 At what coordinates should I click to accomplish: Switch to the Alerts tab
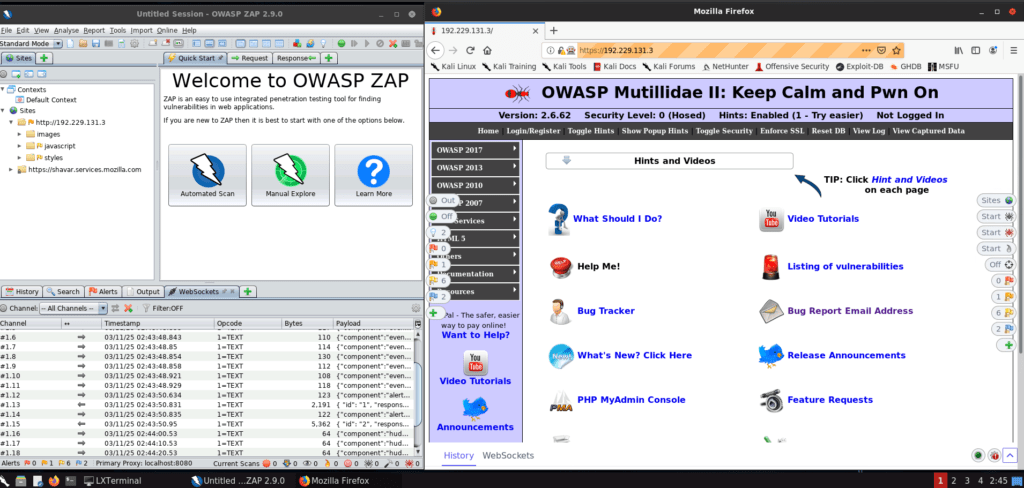104,291
